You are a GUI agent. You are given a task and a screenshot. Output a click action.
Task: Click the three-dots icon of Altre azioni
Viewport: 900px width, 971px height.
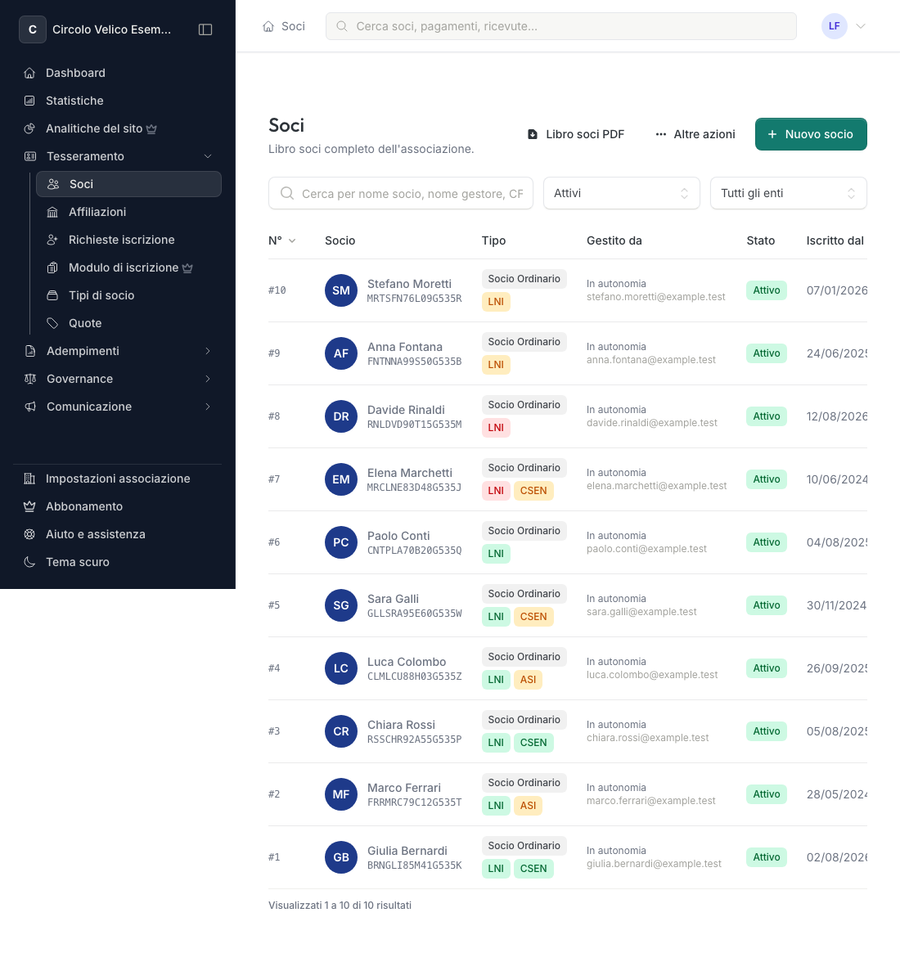(x=661, y=134)
